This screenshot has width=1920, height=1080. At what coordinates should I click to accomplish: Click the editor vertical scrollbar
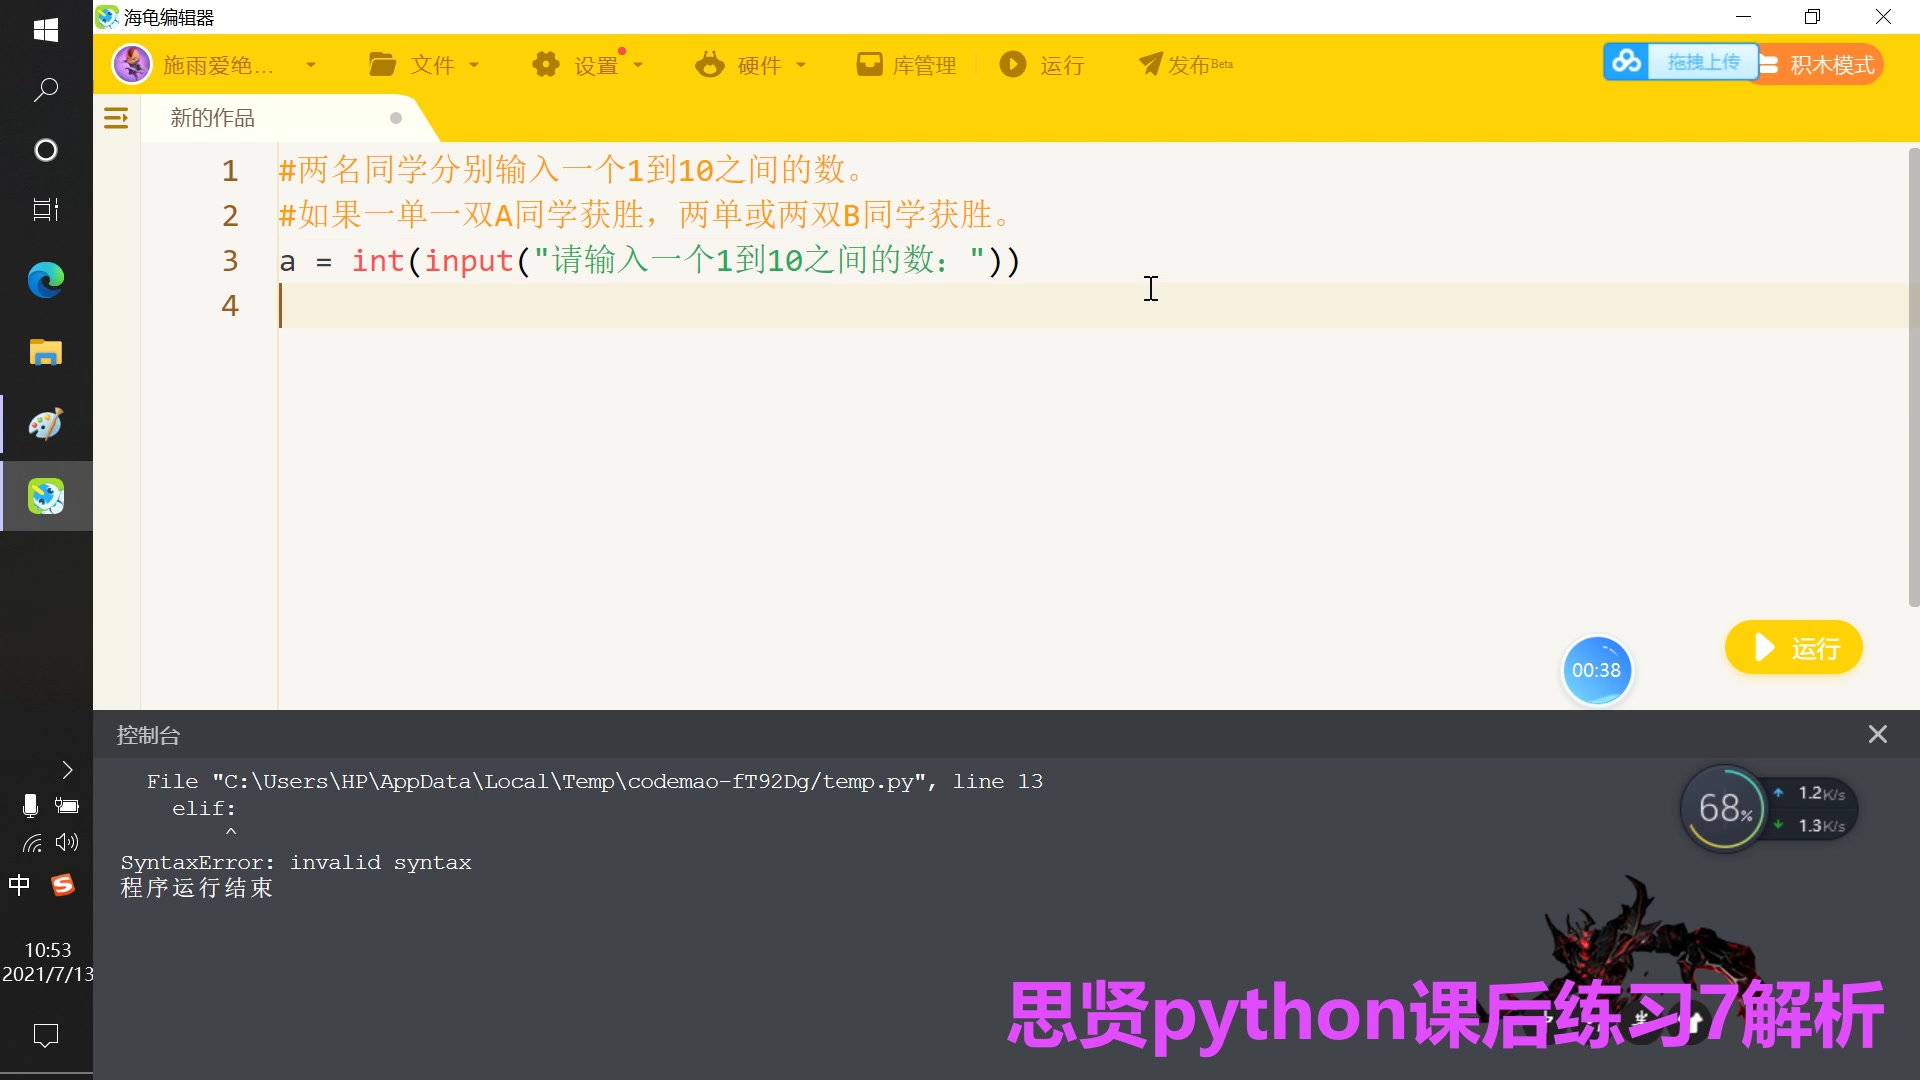coord(1913,376)
